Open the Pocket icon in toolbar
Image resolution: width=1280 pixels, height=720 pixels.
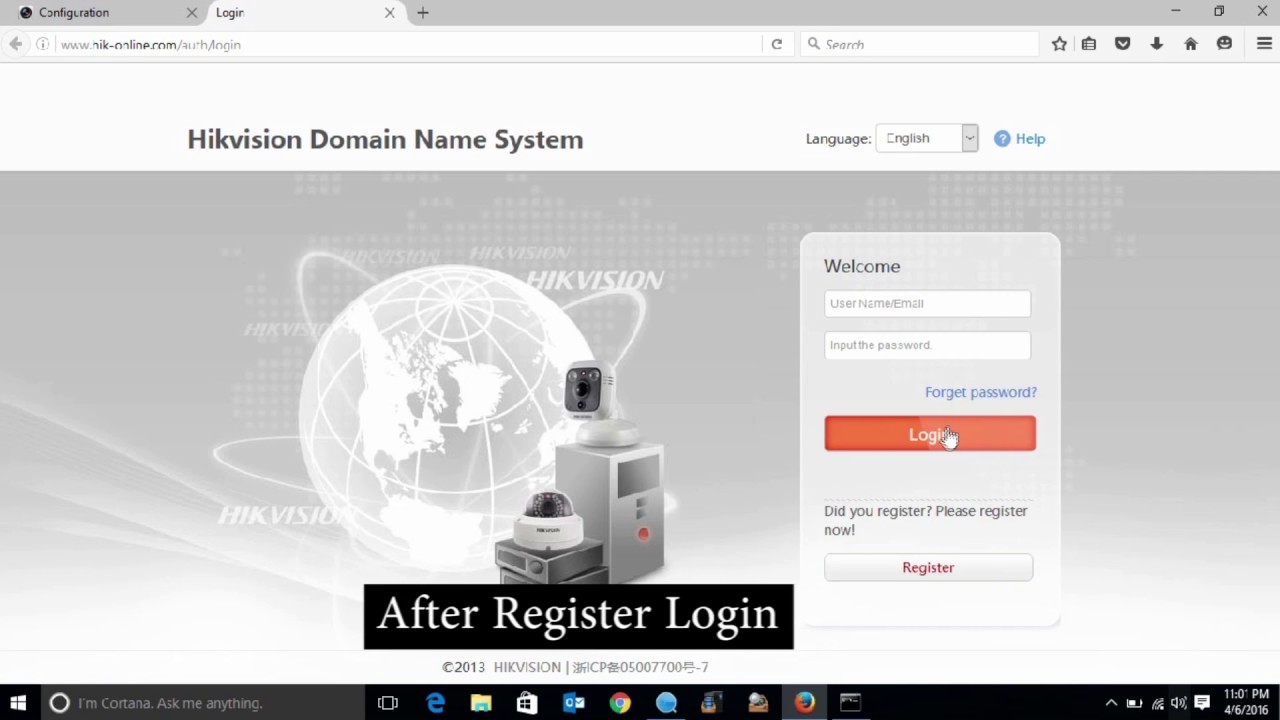1123,44
